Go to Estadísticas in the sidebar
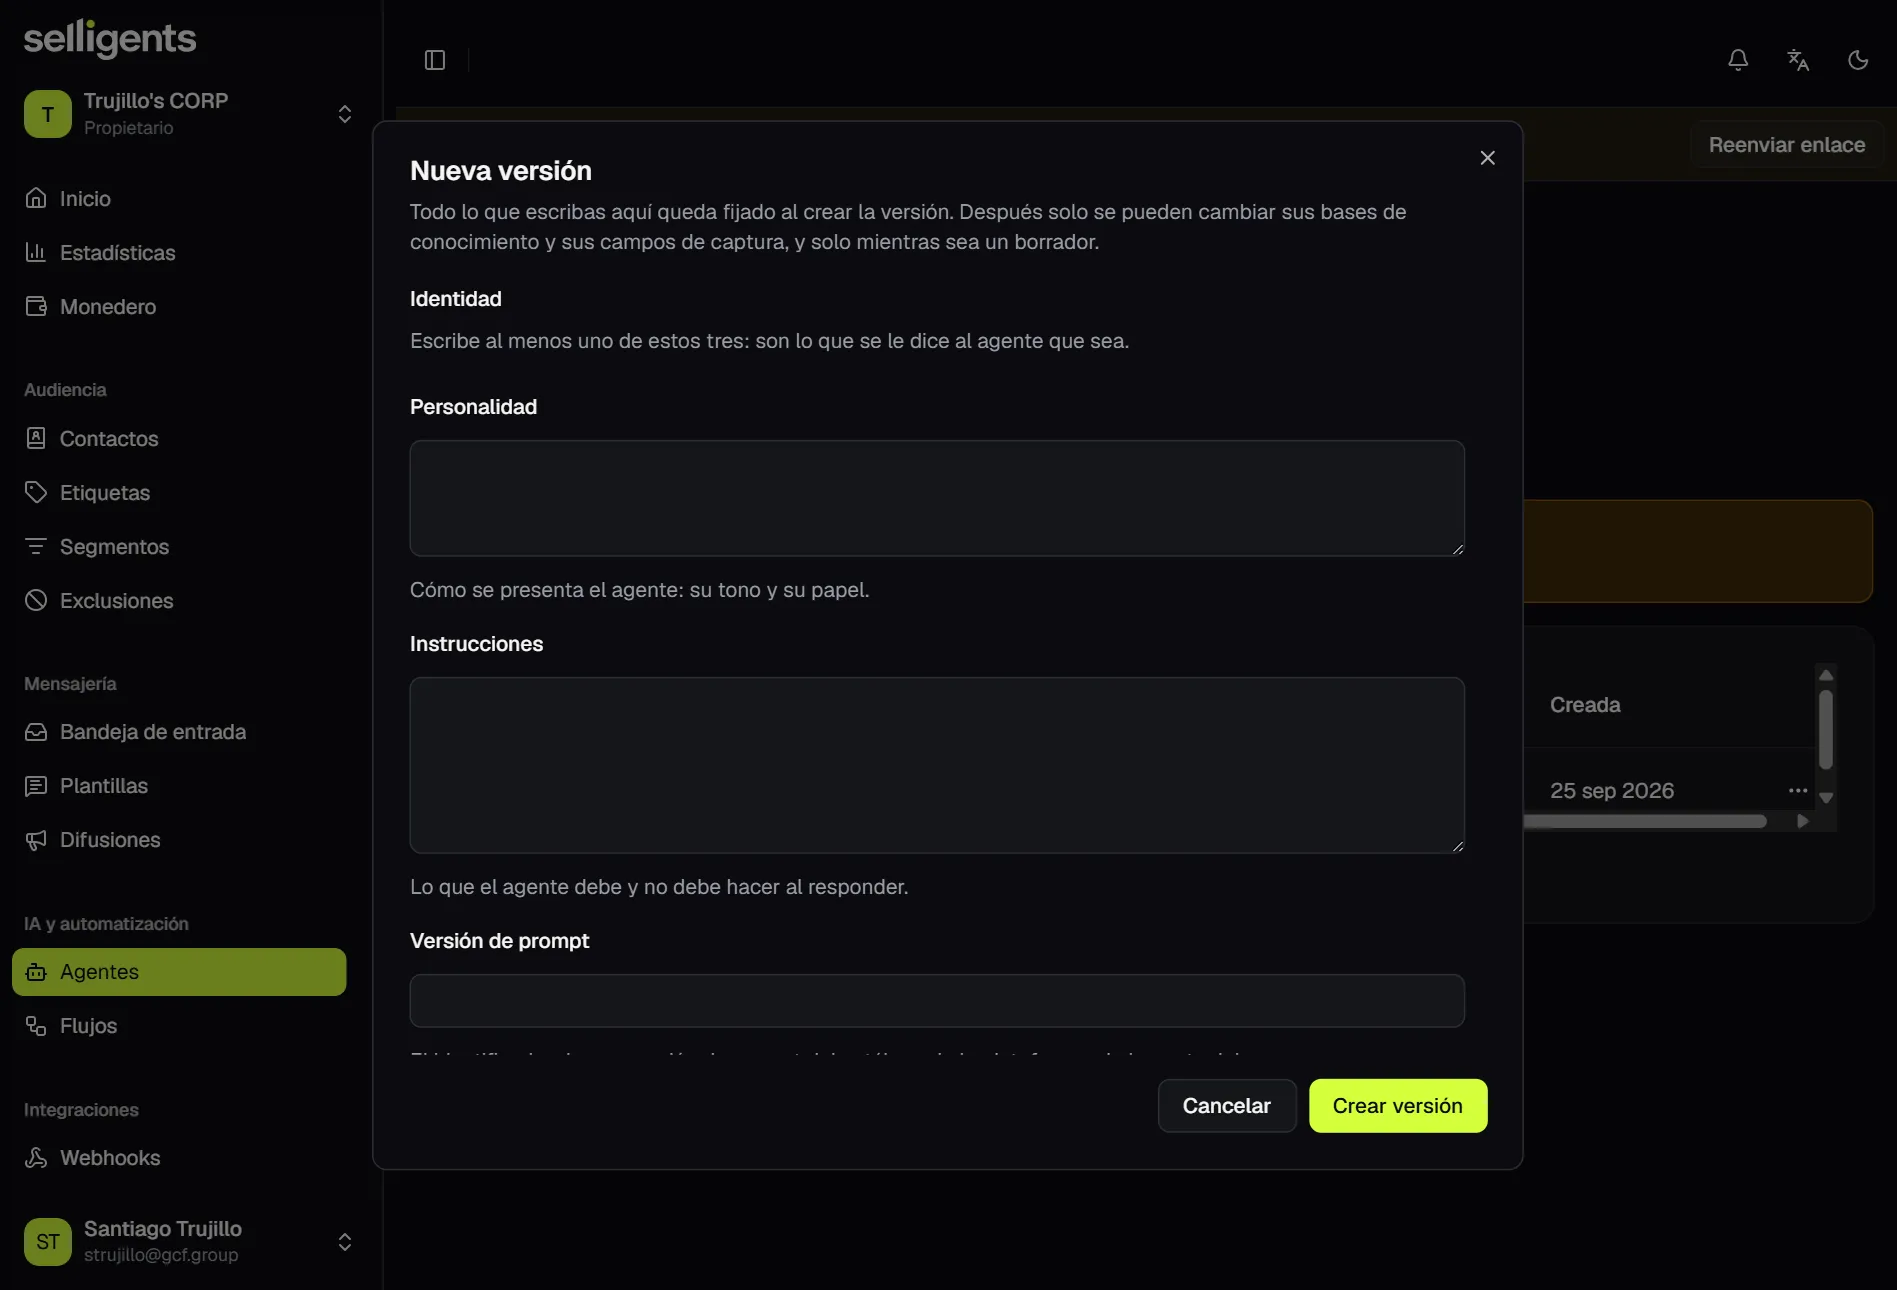 point(179,253)
